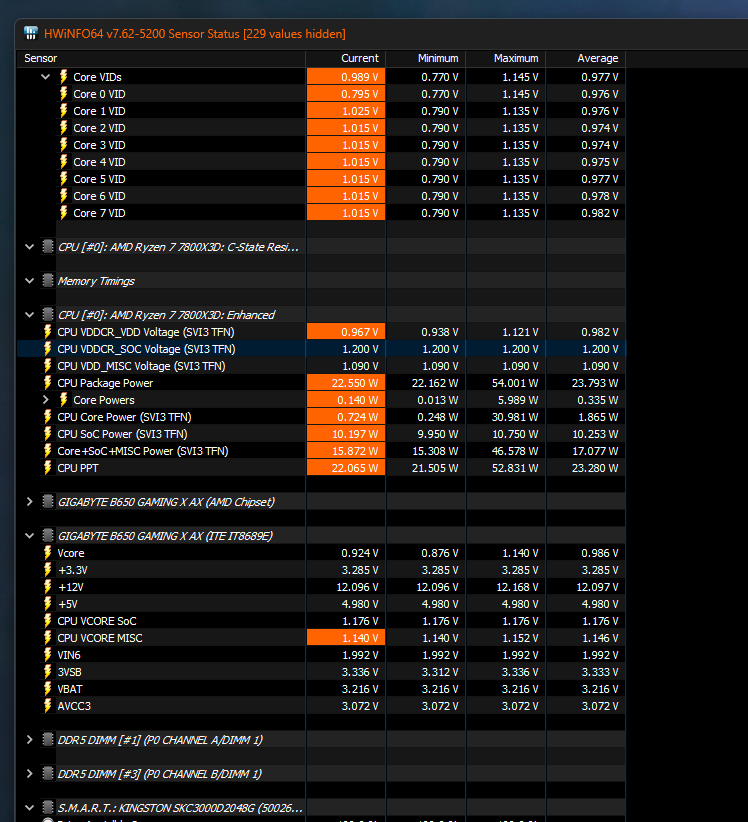Click the lightning icon for CPU VCORE SoC

pos(48,621)
